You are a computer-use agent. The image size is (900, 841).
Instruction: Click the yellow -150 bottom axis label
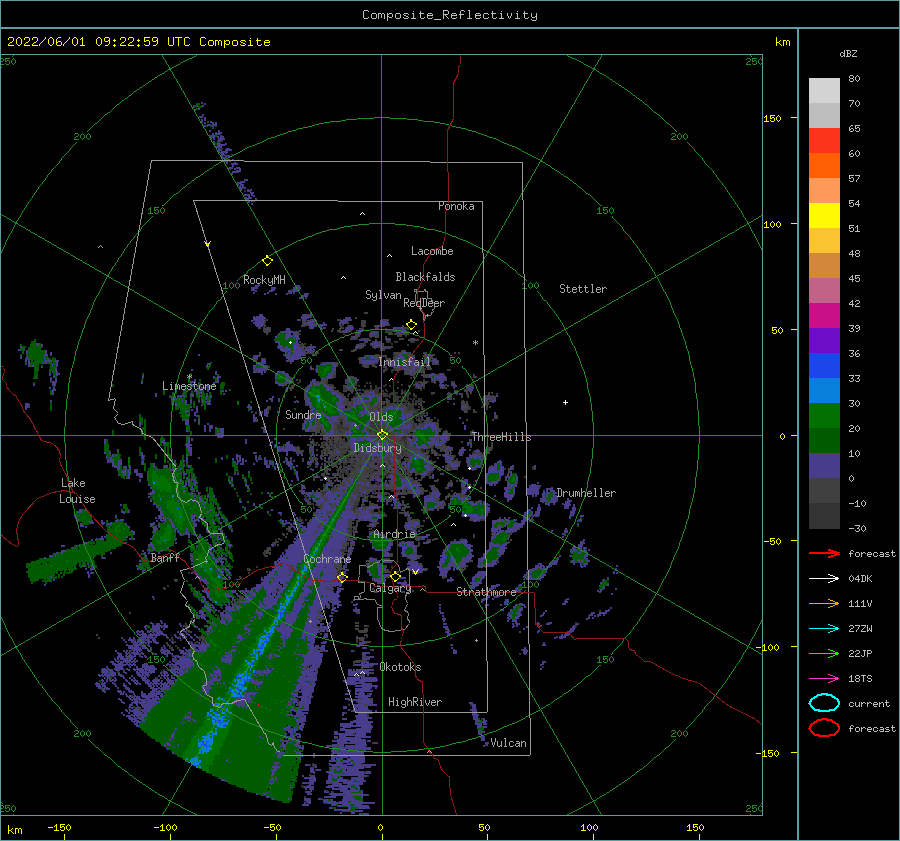(59, 827)
